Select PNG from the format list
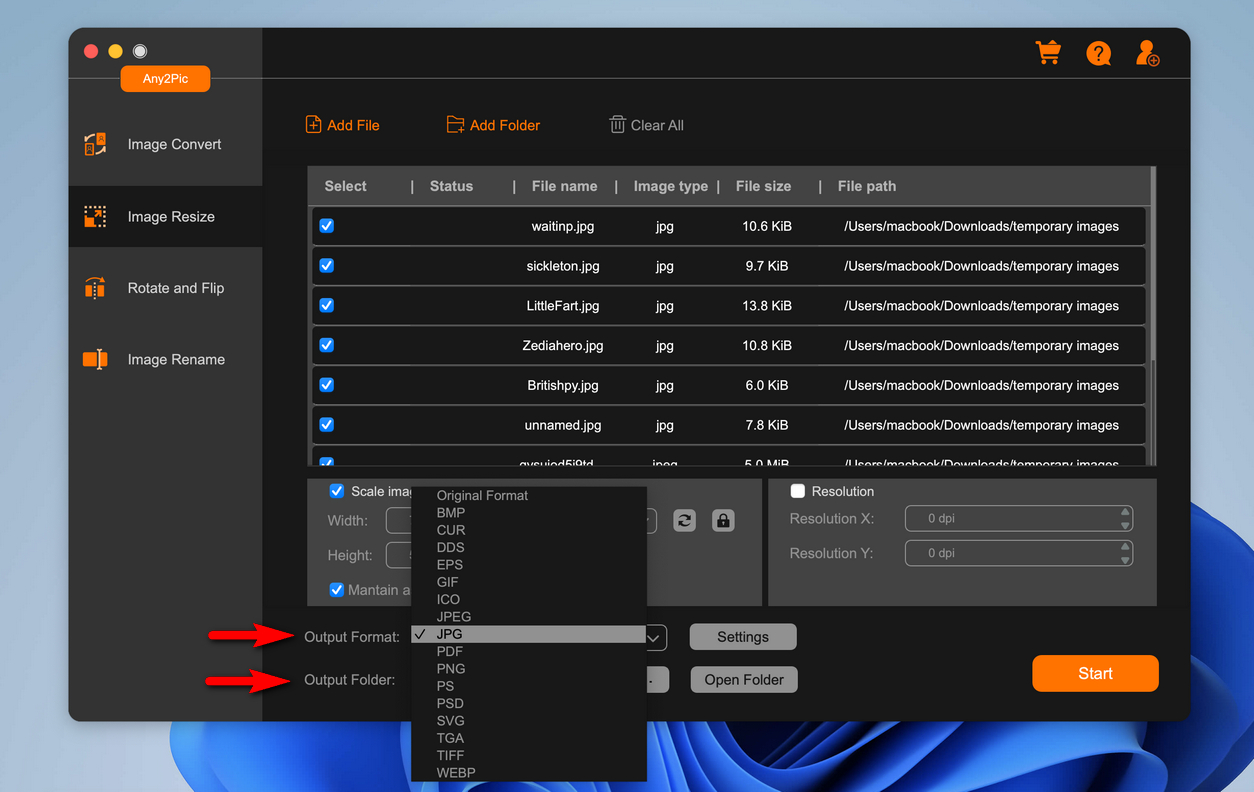Viewport: 1254px width, 792px height. [x=450, y=668]
